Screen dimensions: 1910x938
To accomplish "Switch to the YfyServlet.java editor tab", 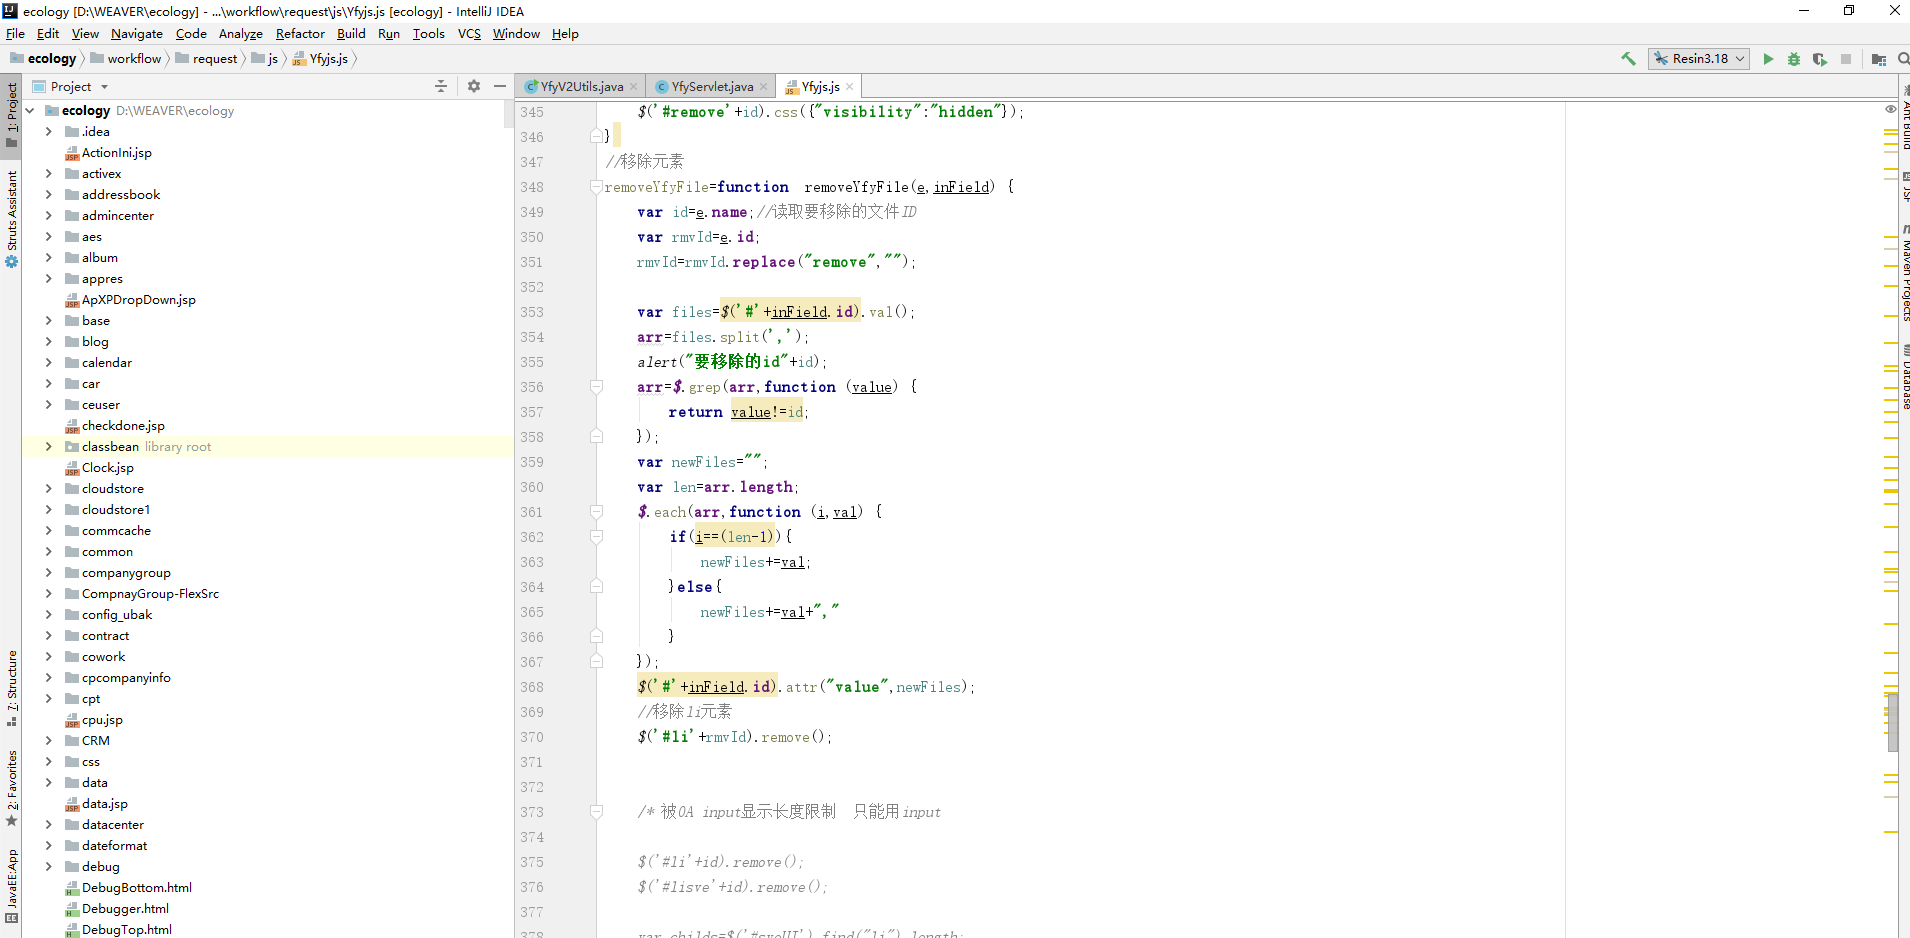I will pos(710,86).
